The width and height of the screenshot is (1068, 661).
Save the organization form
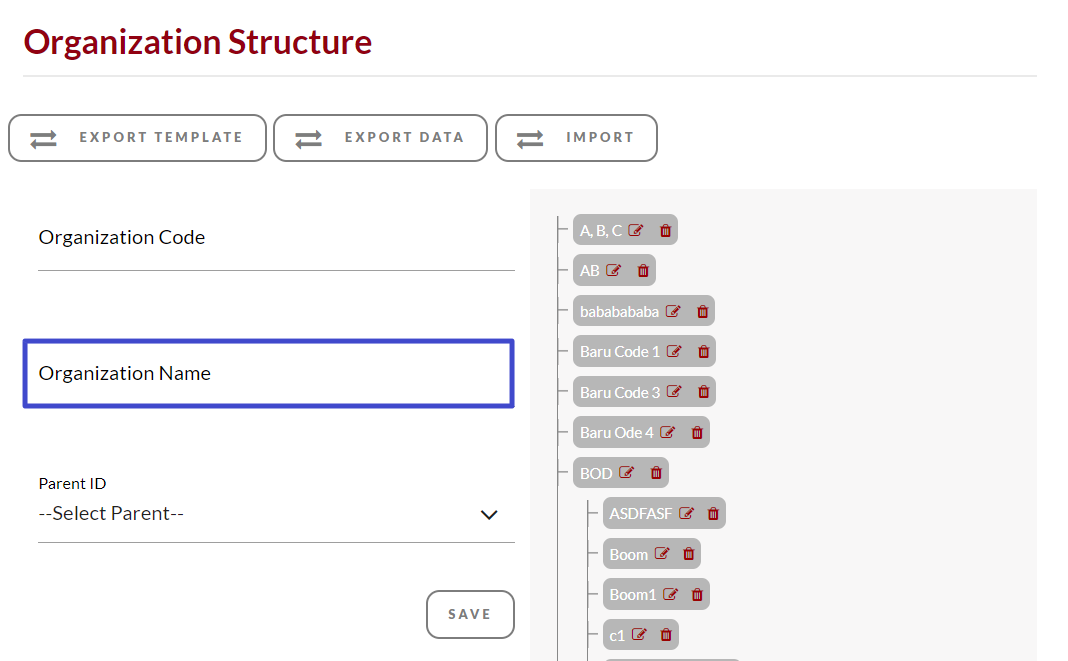[x=470, y=614]
